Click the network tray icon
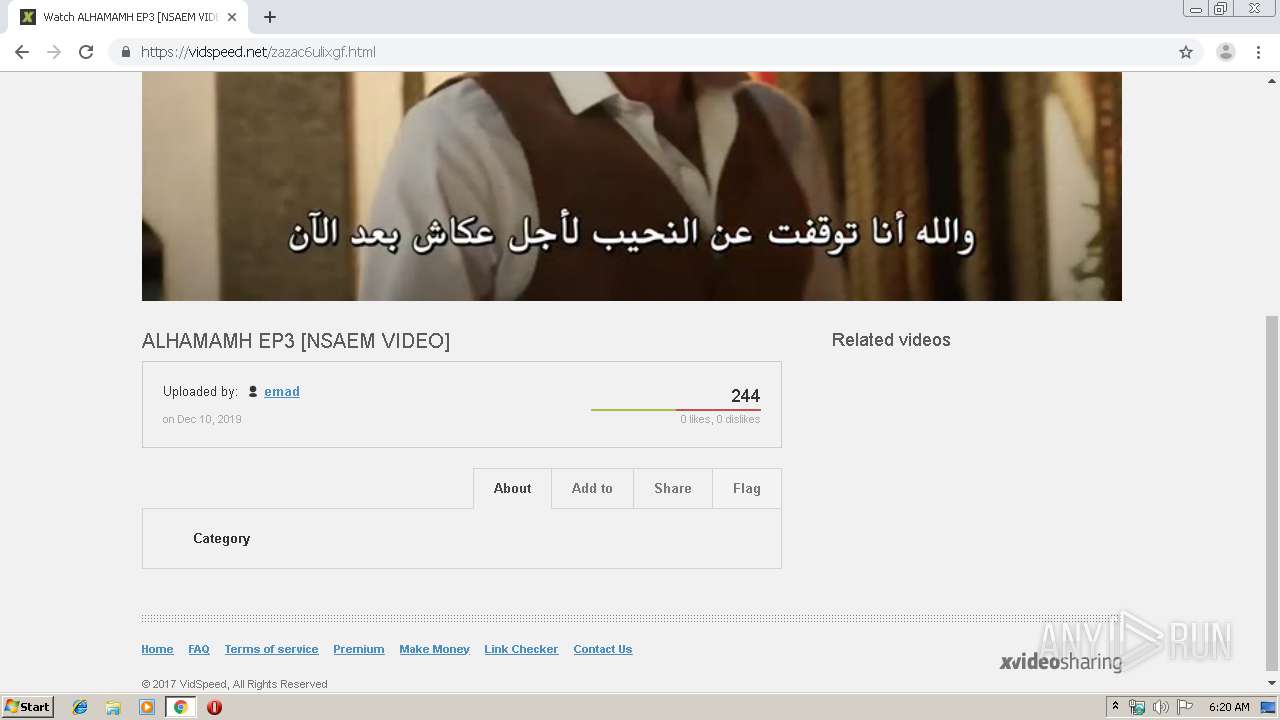The height and width of the screenshot is (720, 1280). tap(1137, 707)
